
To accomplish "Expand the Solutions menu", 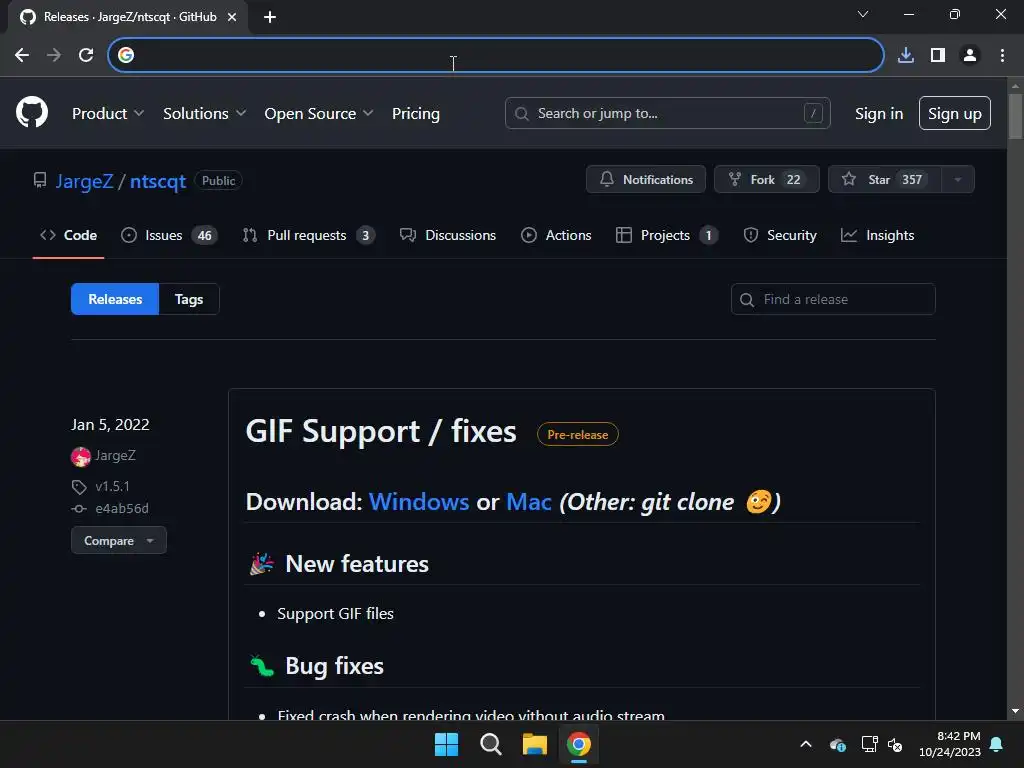I will [x=204, y=113].
